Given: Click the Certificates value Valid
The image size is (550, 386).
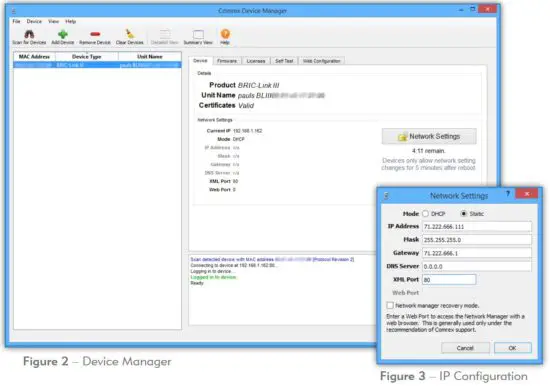Looking at the screenshot, I should (x=246, y=106).
